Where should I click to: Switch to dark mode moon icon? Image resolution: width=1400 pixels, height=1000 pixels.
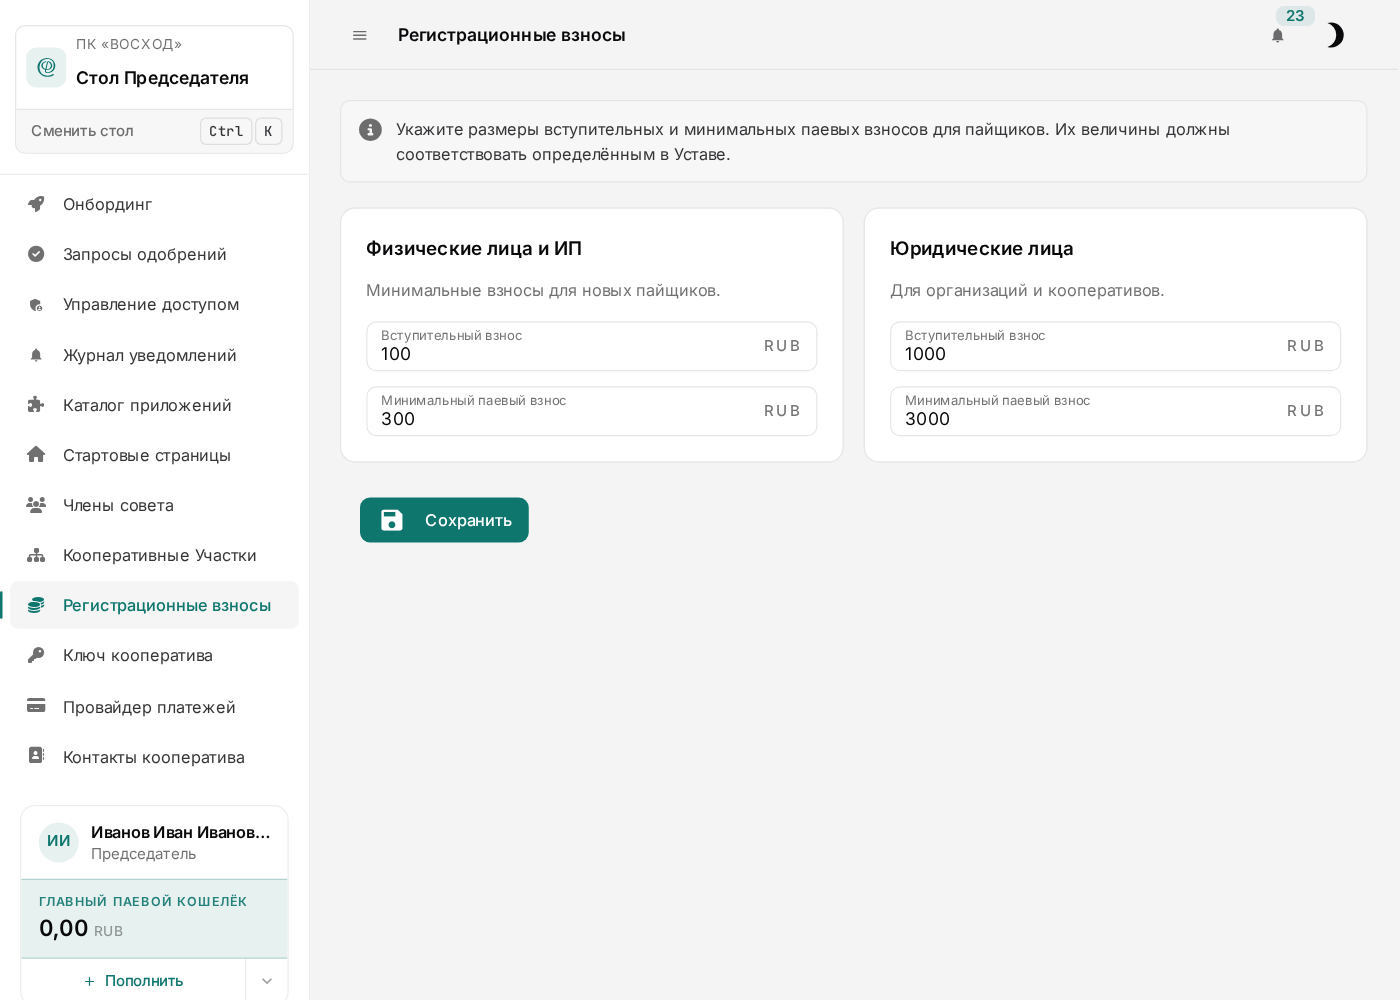click(1335, 35)
